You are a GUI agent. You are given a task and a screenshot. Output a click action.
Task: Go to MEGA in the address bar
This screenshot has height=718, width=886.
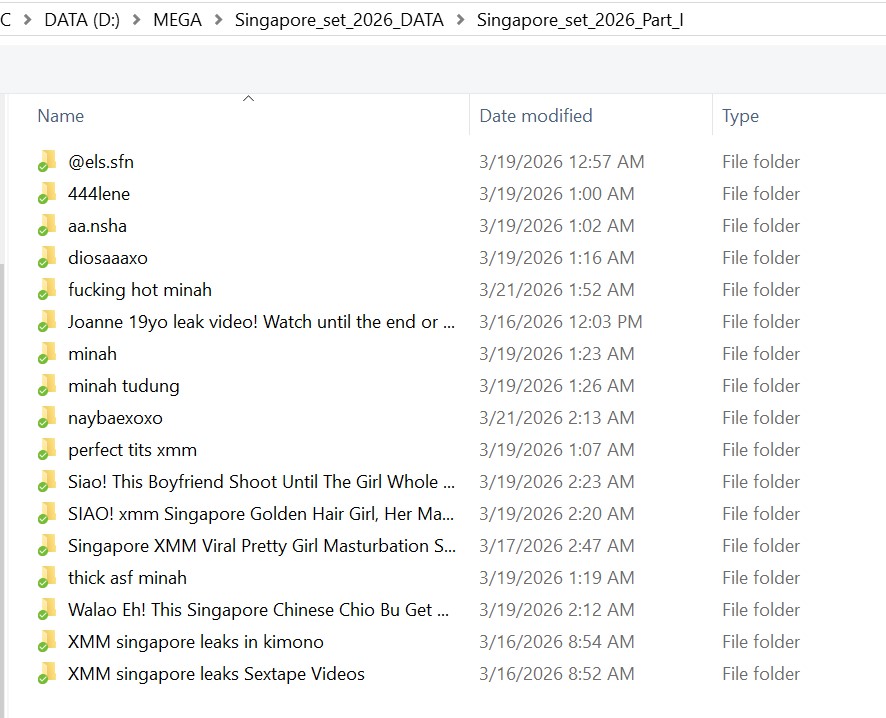pyautogui.click(x=177, y=20)
